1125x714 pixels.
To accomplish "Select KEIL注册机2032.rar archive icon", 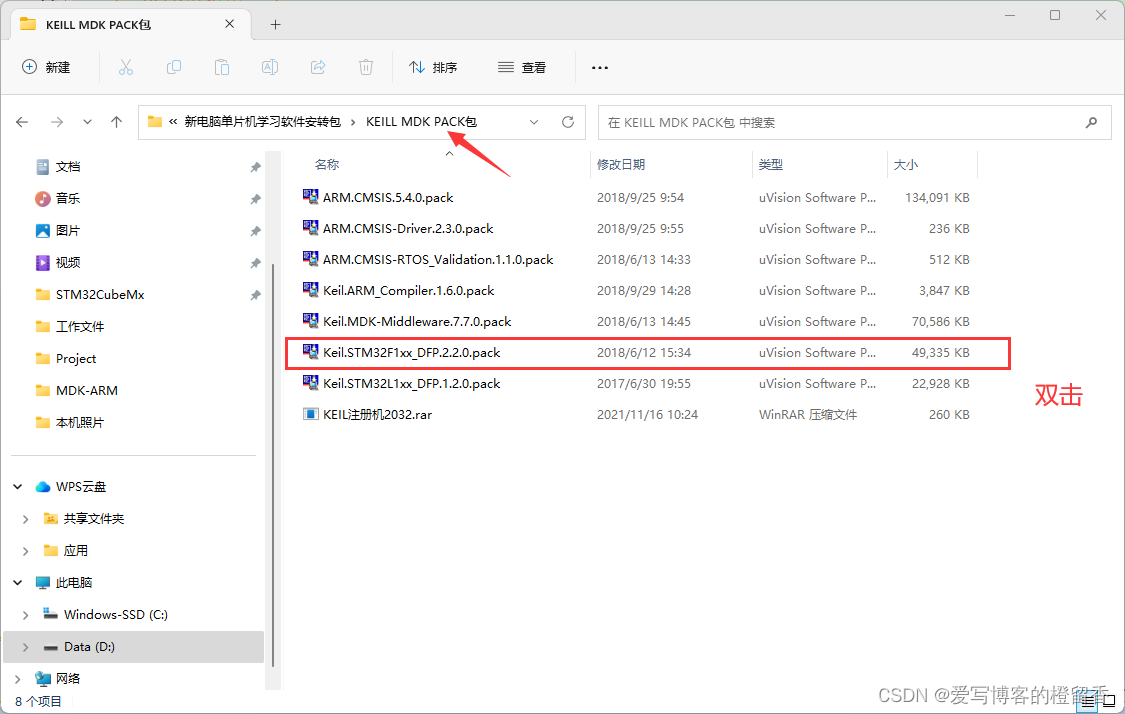I will click(x=311, y=414).
